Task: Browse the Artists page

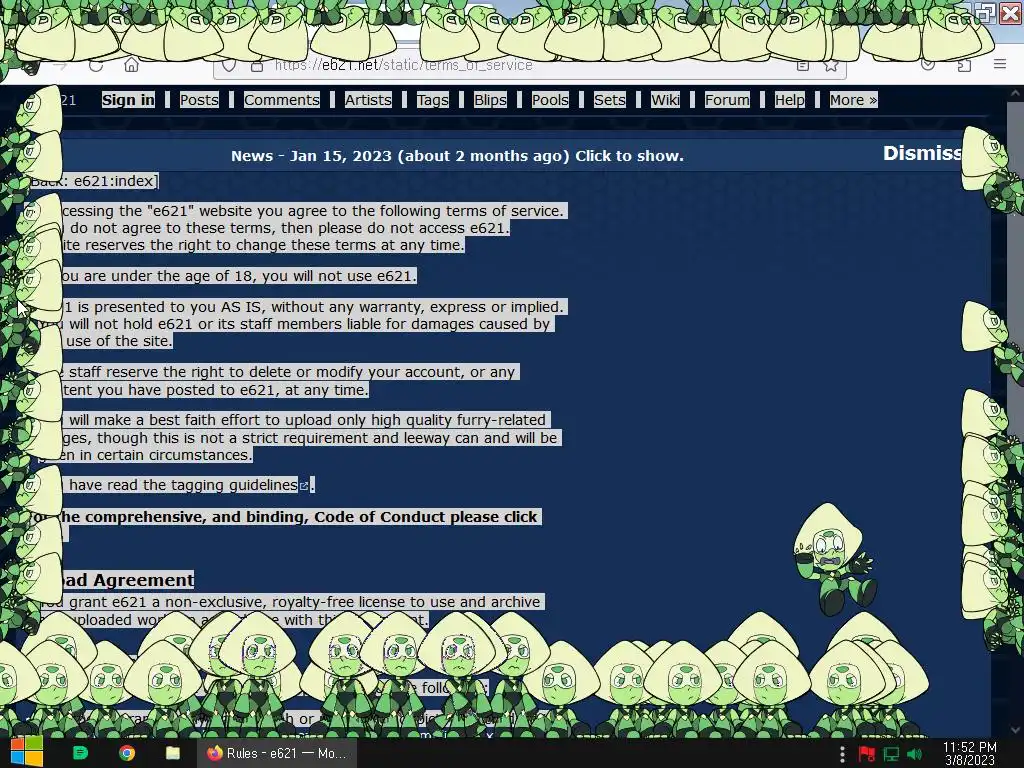Action: click(x=368, y=100)
